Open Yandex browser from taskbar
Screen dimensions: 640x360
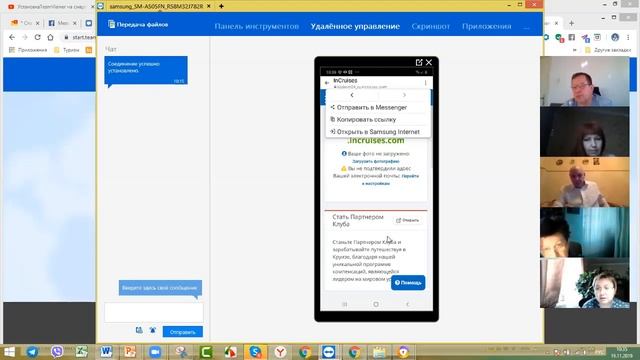pos(280,351)
